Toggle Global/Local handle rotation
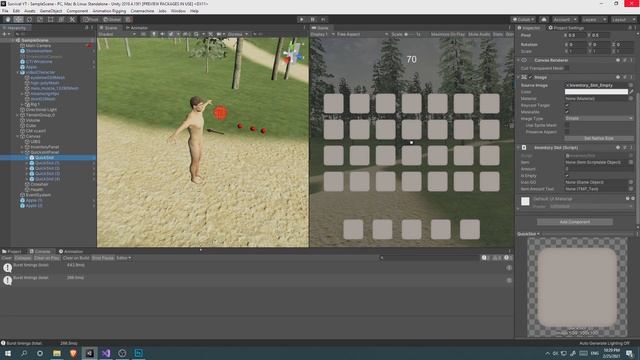This screenshot has width=640, height=360. pos(111,19)
